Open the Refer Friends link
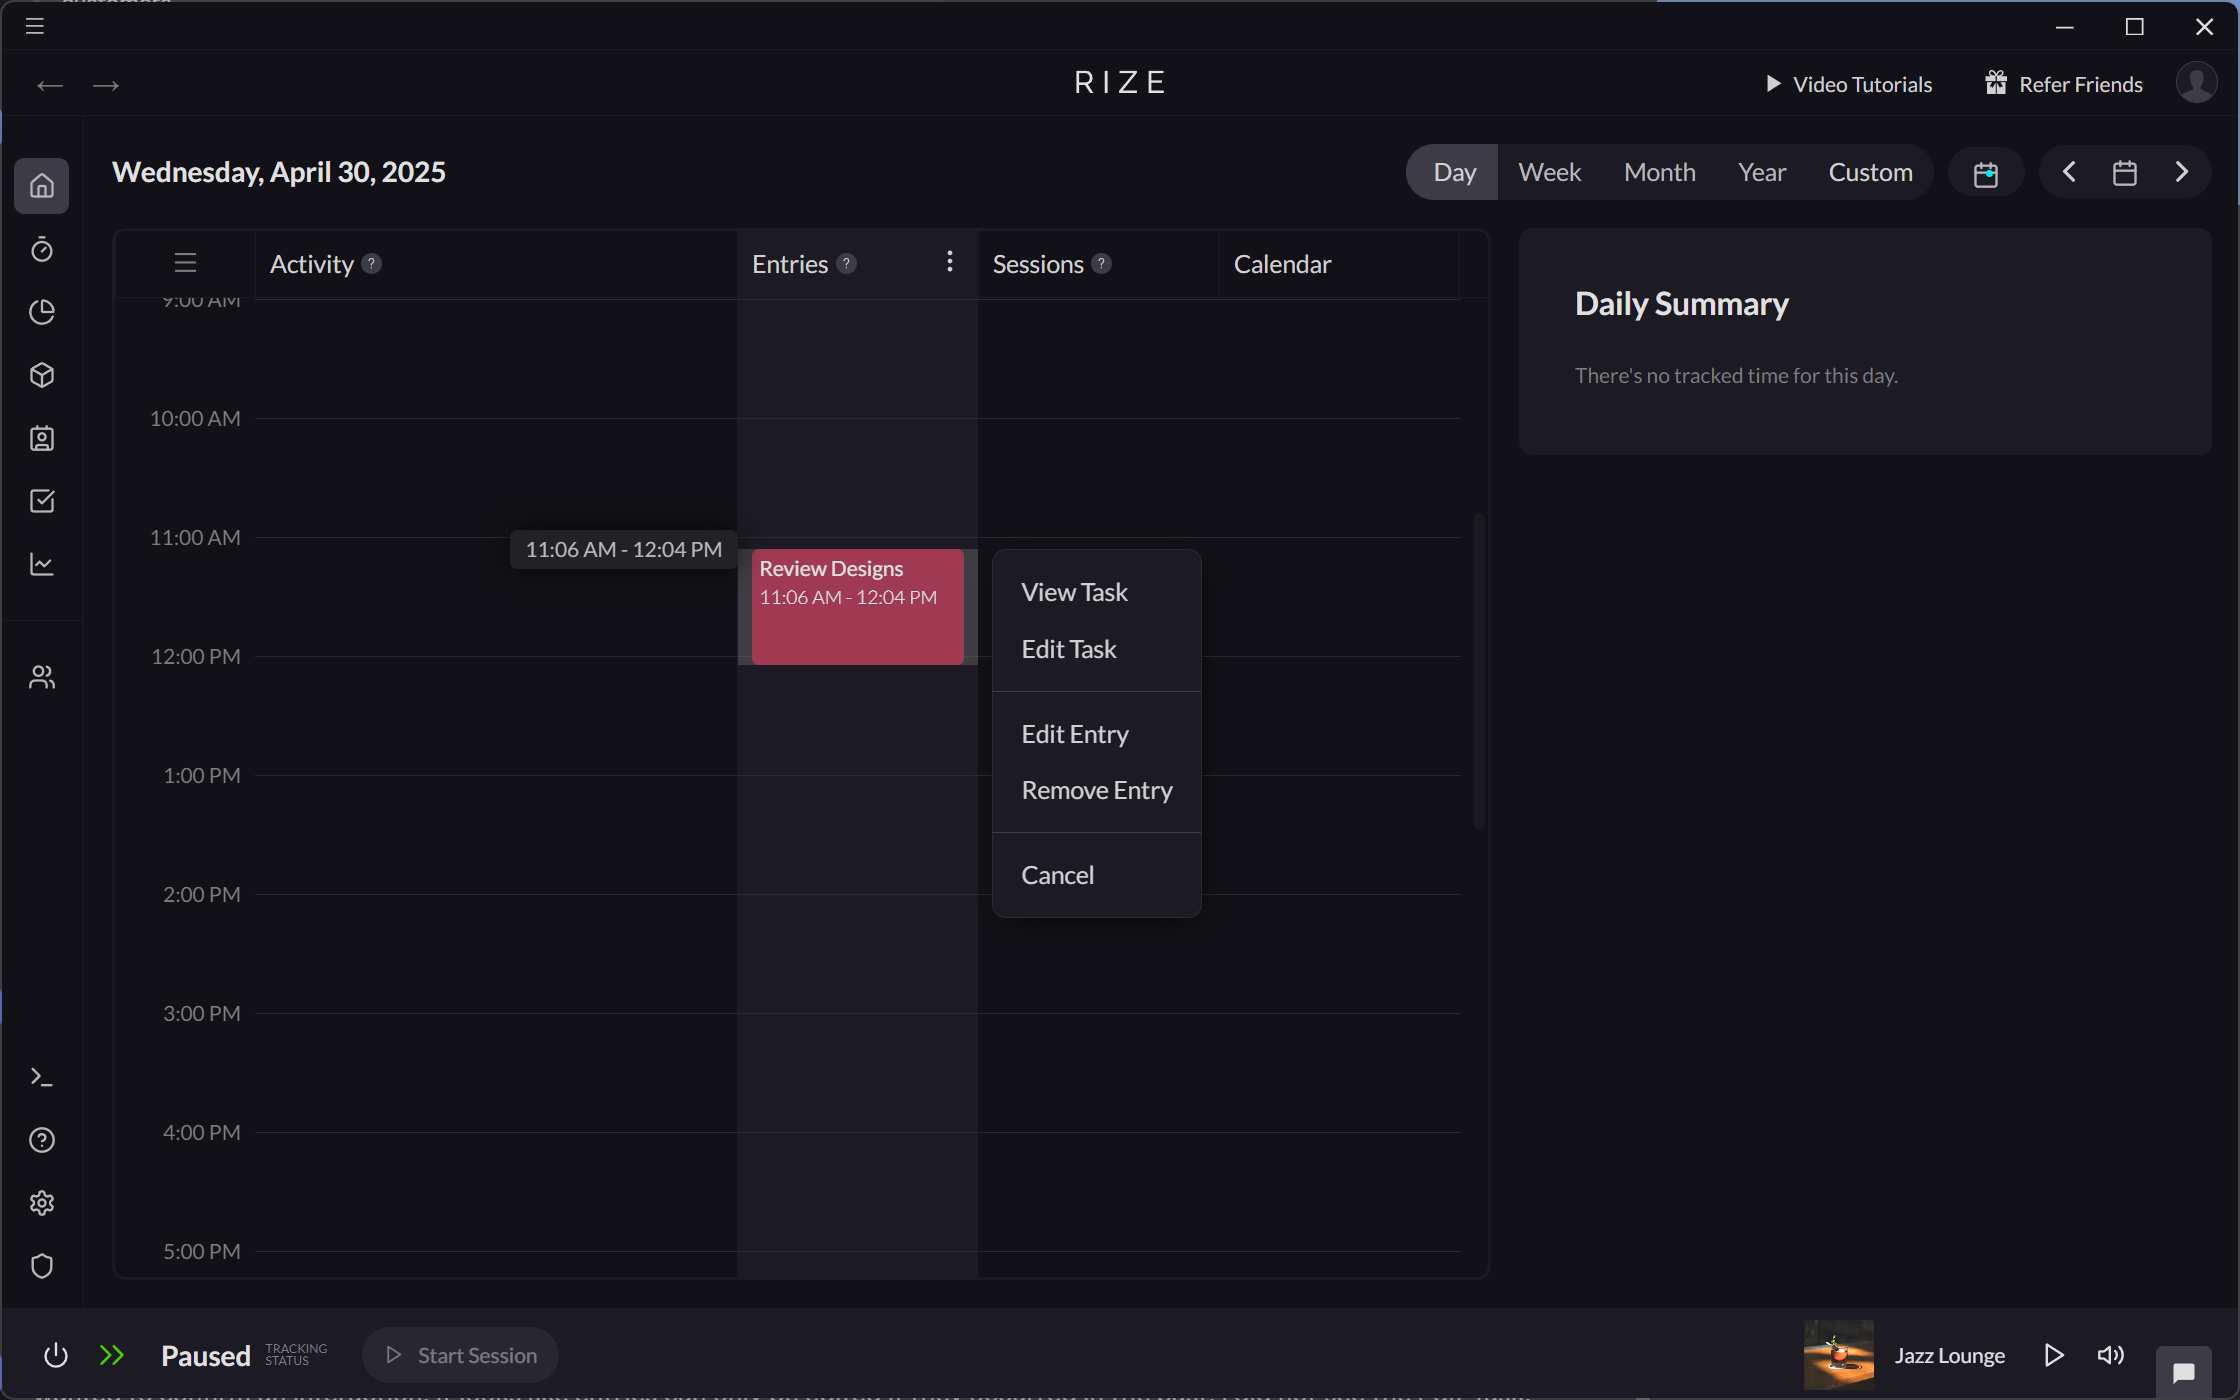The image size is (2240, 1400). click(2062, 84)
